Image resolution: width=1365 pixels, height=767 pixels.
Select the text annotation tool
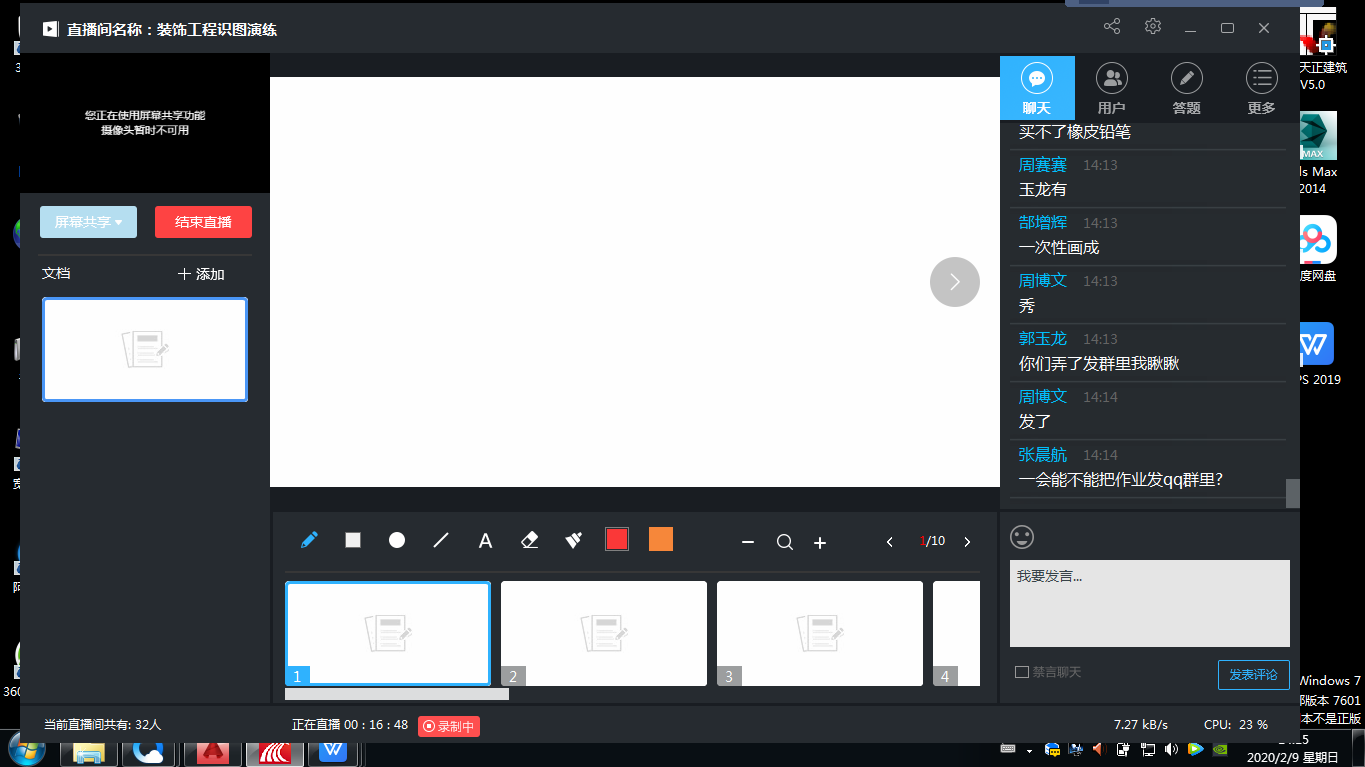coord(485,541)
